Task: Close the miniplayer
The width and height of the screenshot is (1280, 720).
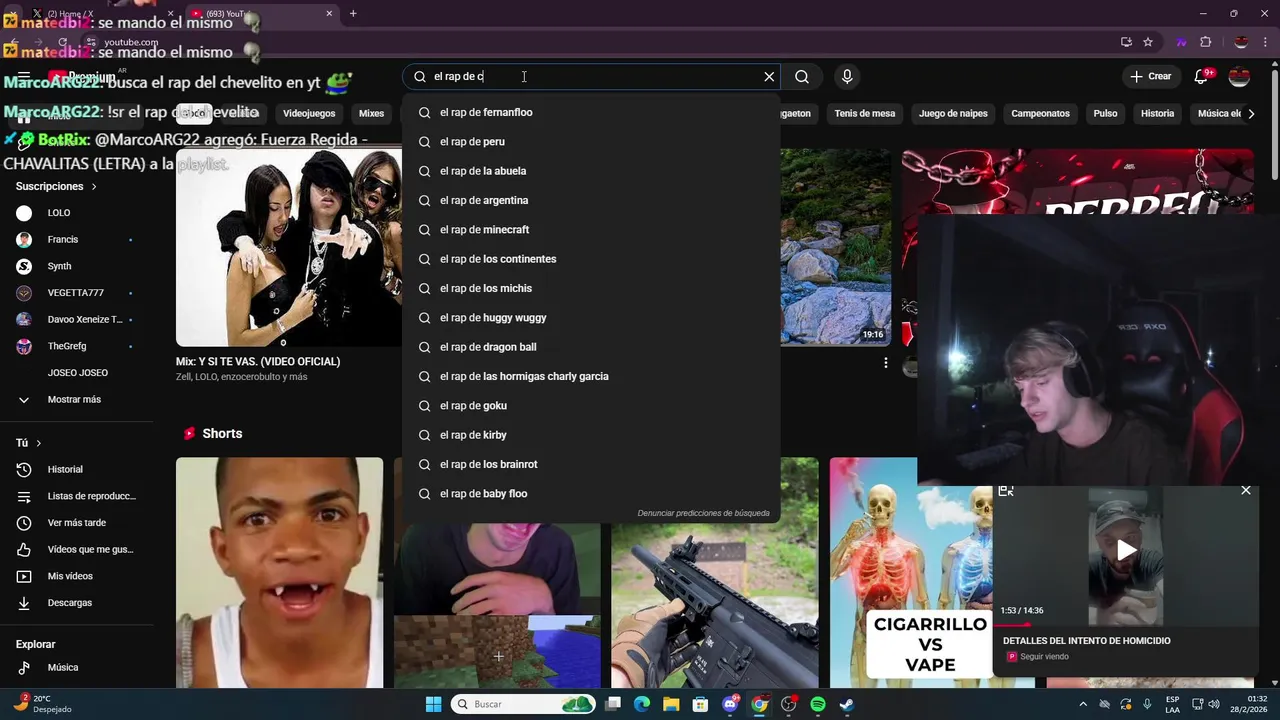Action: click(x=1246, y=490)
